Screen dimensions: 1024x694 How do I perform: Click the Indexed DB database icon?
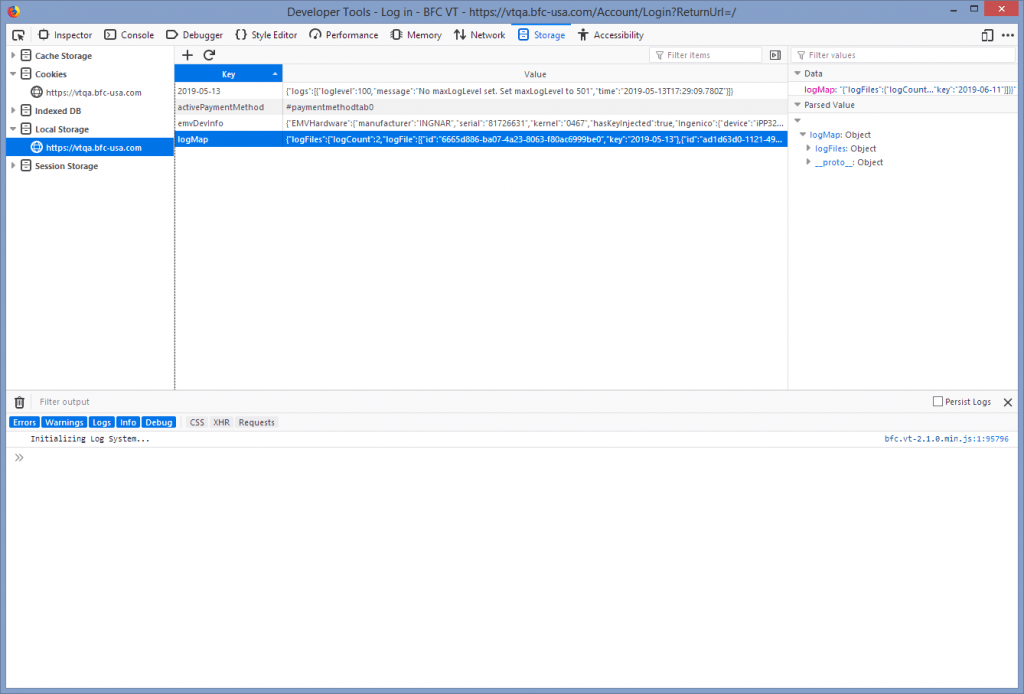26,110
